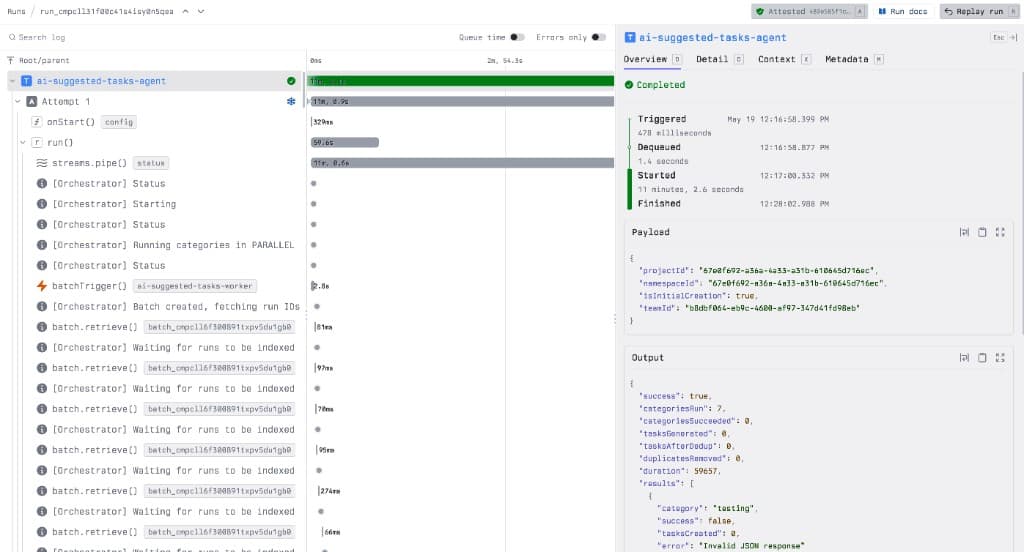Enable the Queue time toggle

[517, 37]
